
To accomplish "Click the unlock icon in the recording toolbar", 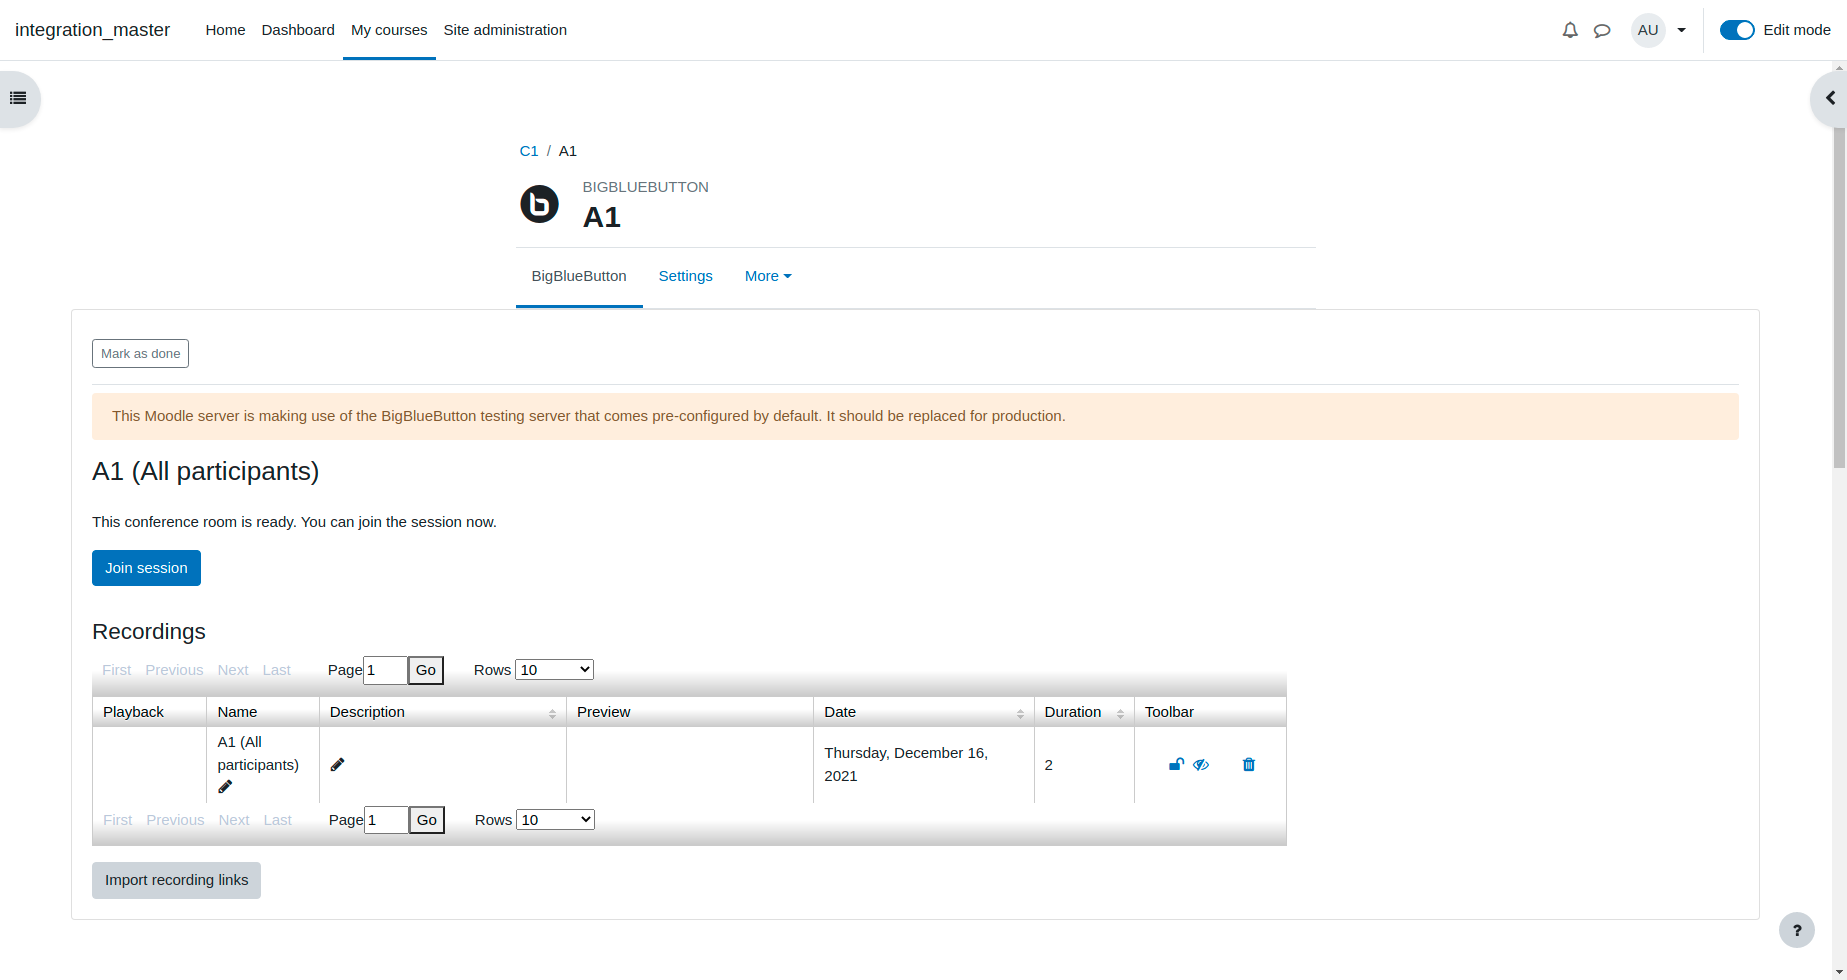I will [1176, 765].
